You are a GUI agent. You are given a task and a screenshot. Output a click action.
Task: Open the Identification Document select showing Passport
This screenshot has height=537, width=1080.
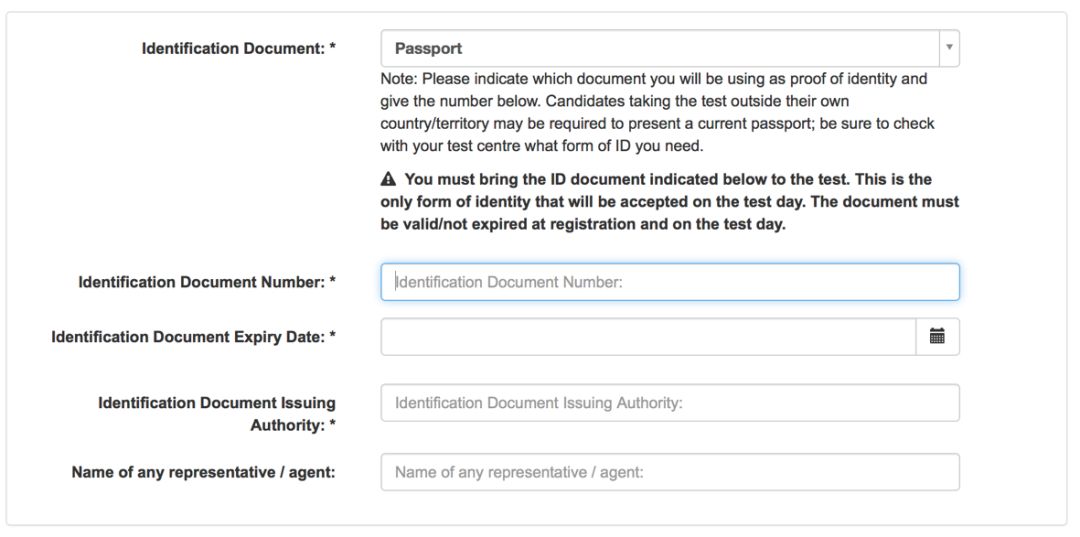coord(669,48)
